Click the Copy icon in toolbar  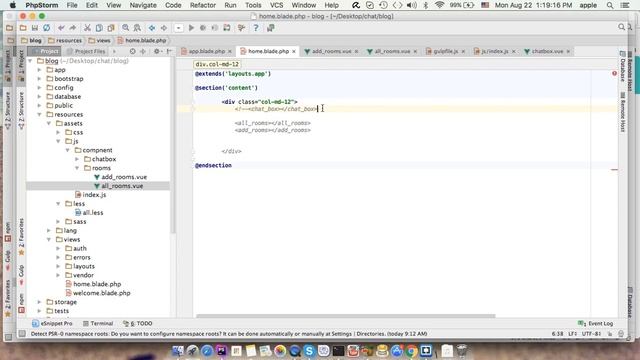[x=99, y=28]
